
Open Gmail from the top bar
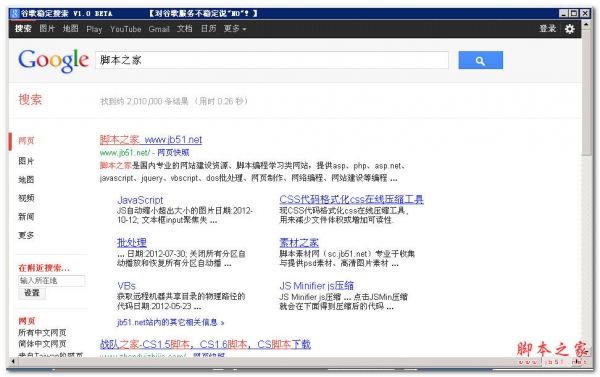pos(159,29)
